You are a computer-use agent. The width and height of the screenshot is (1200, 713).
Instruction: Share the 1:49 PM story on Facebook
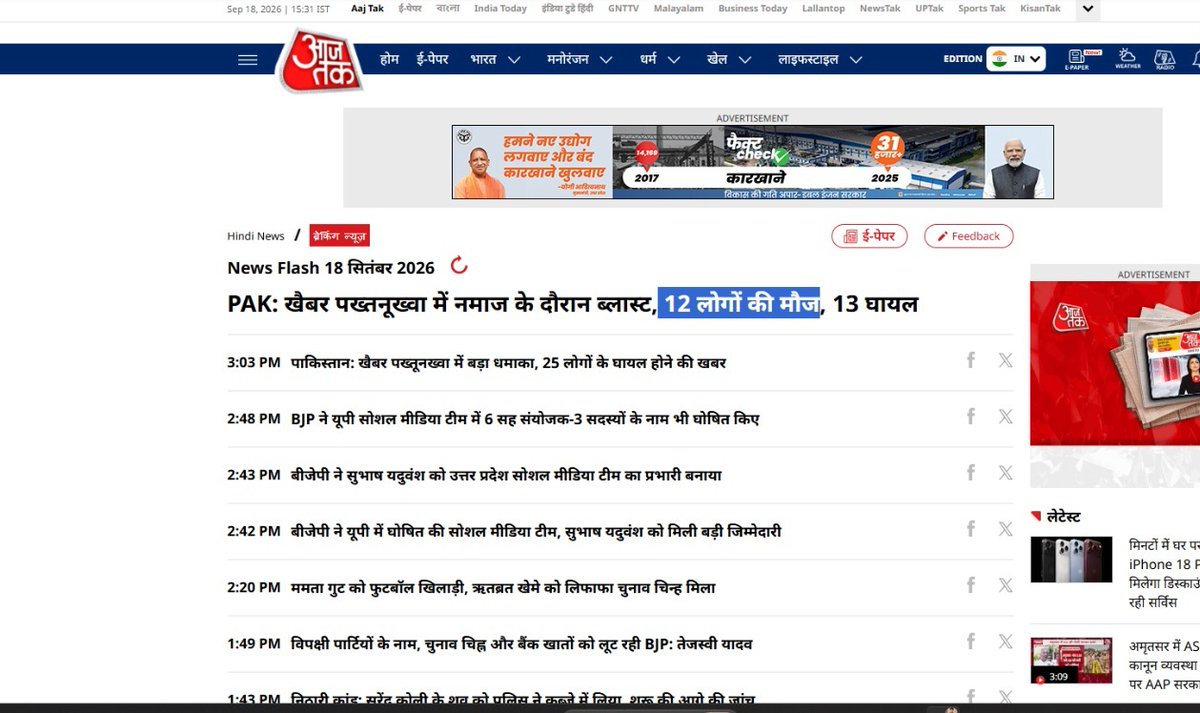(x=971, y=641)
